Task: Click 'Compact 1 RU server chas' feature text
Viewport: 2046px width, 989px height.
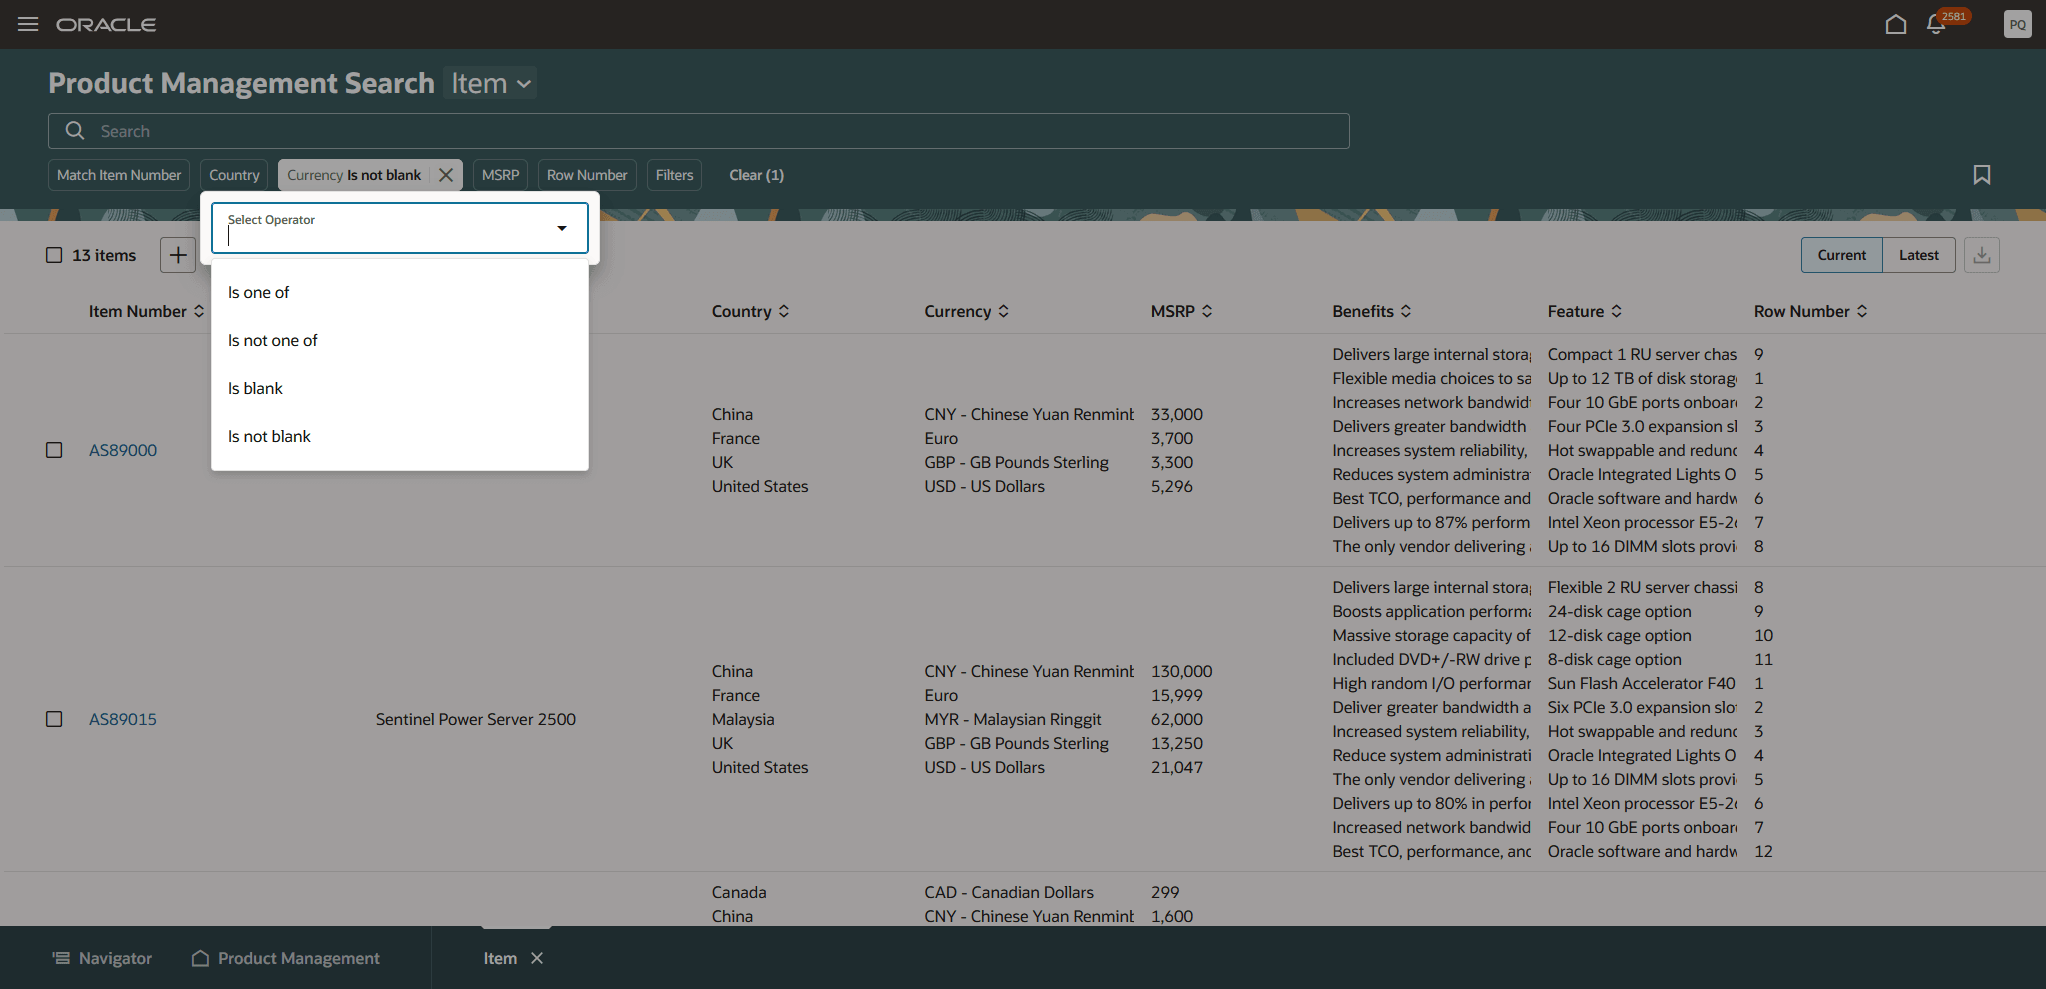Action: [x=1642, y=354]
